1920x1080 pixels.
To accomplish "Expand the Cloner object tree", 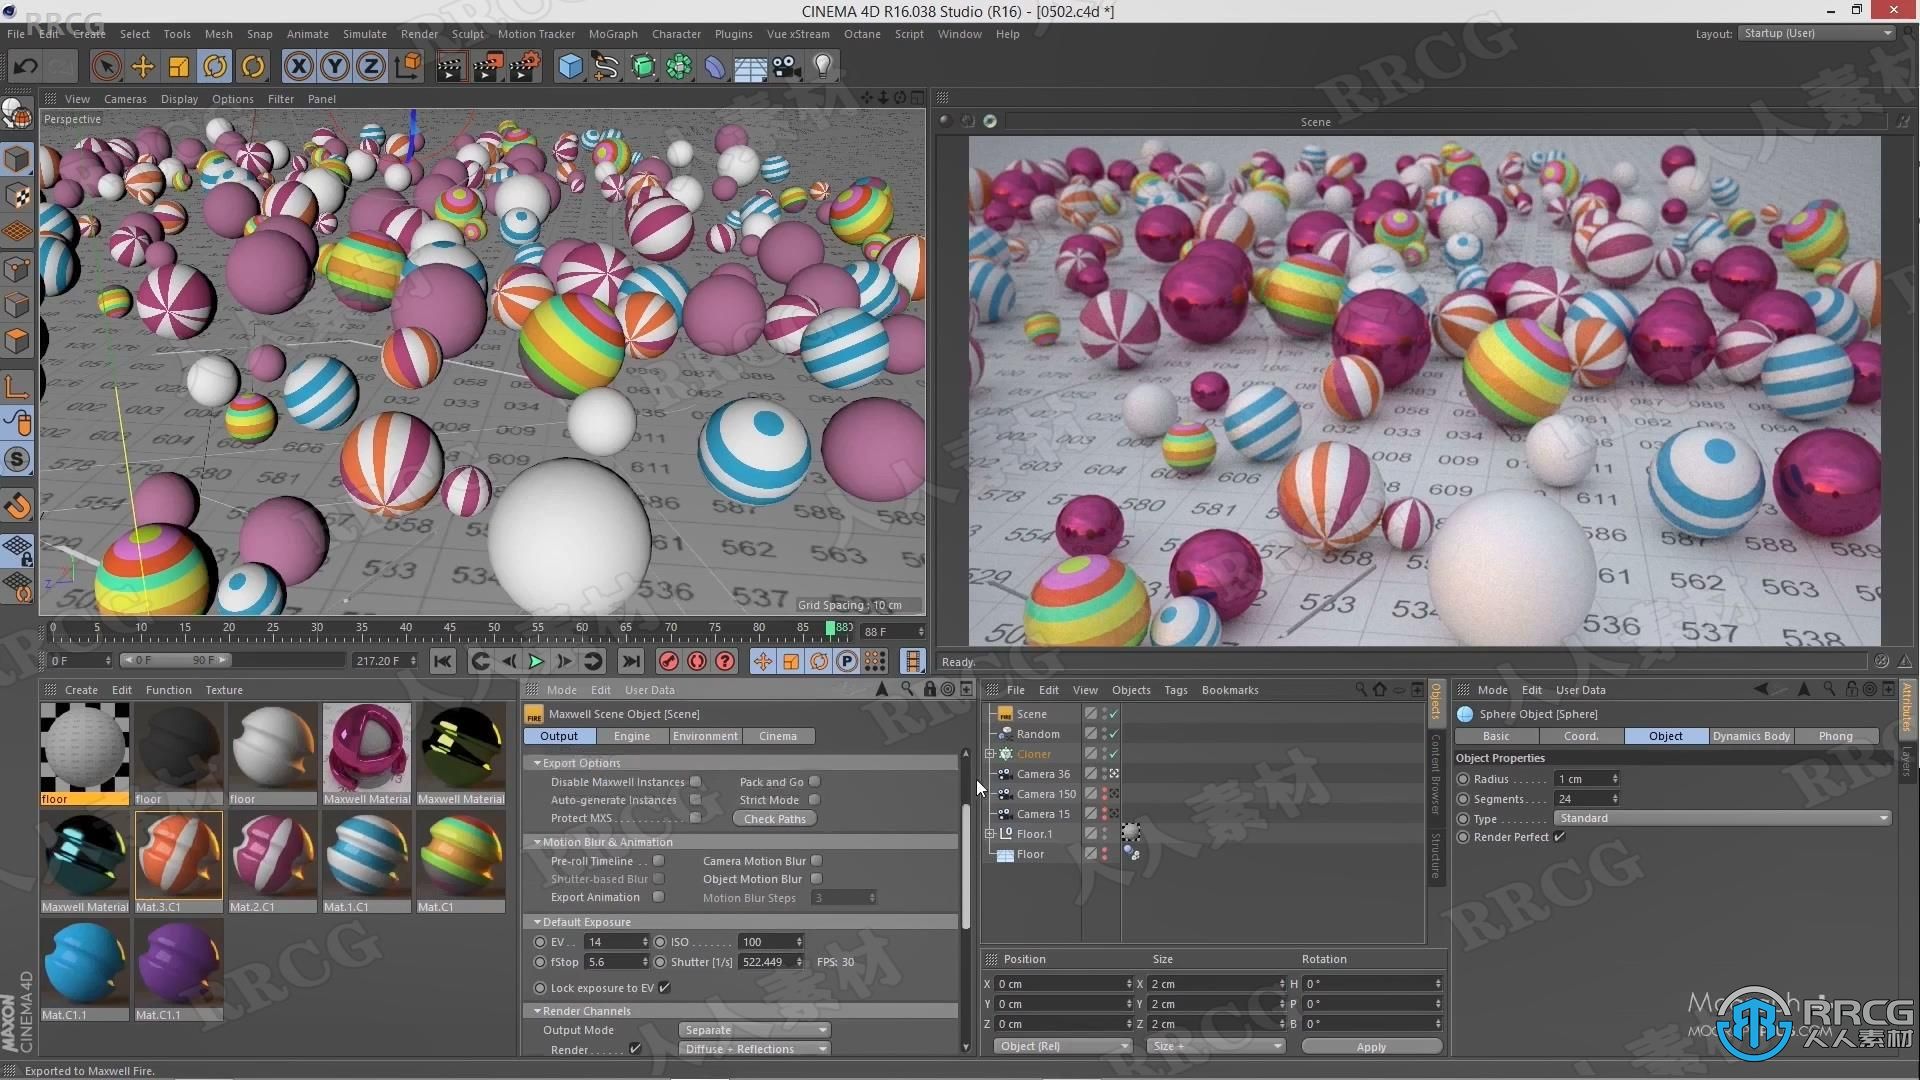I will (990, 754).
